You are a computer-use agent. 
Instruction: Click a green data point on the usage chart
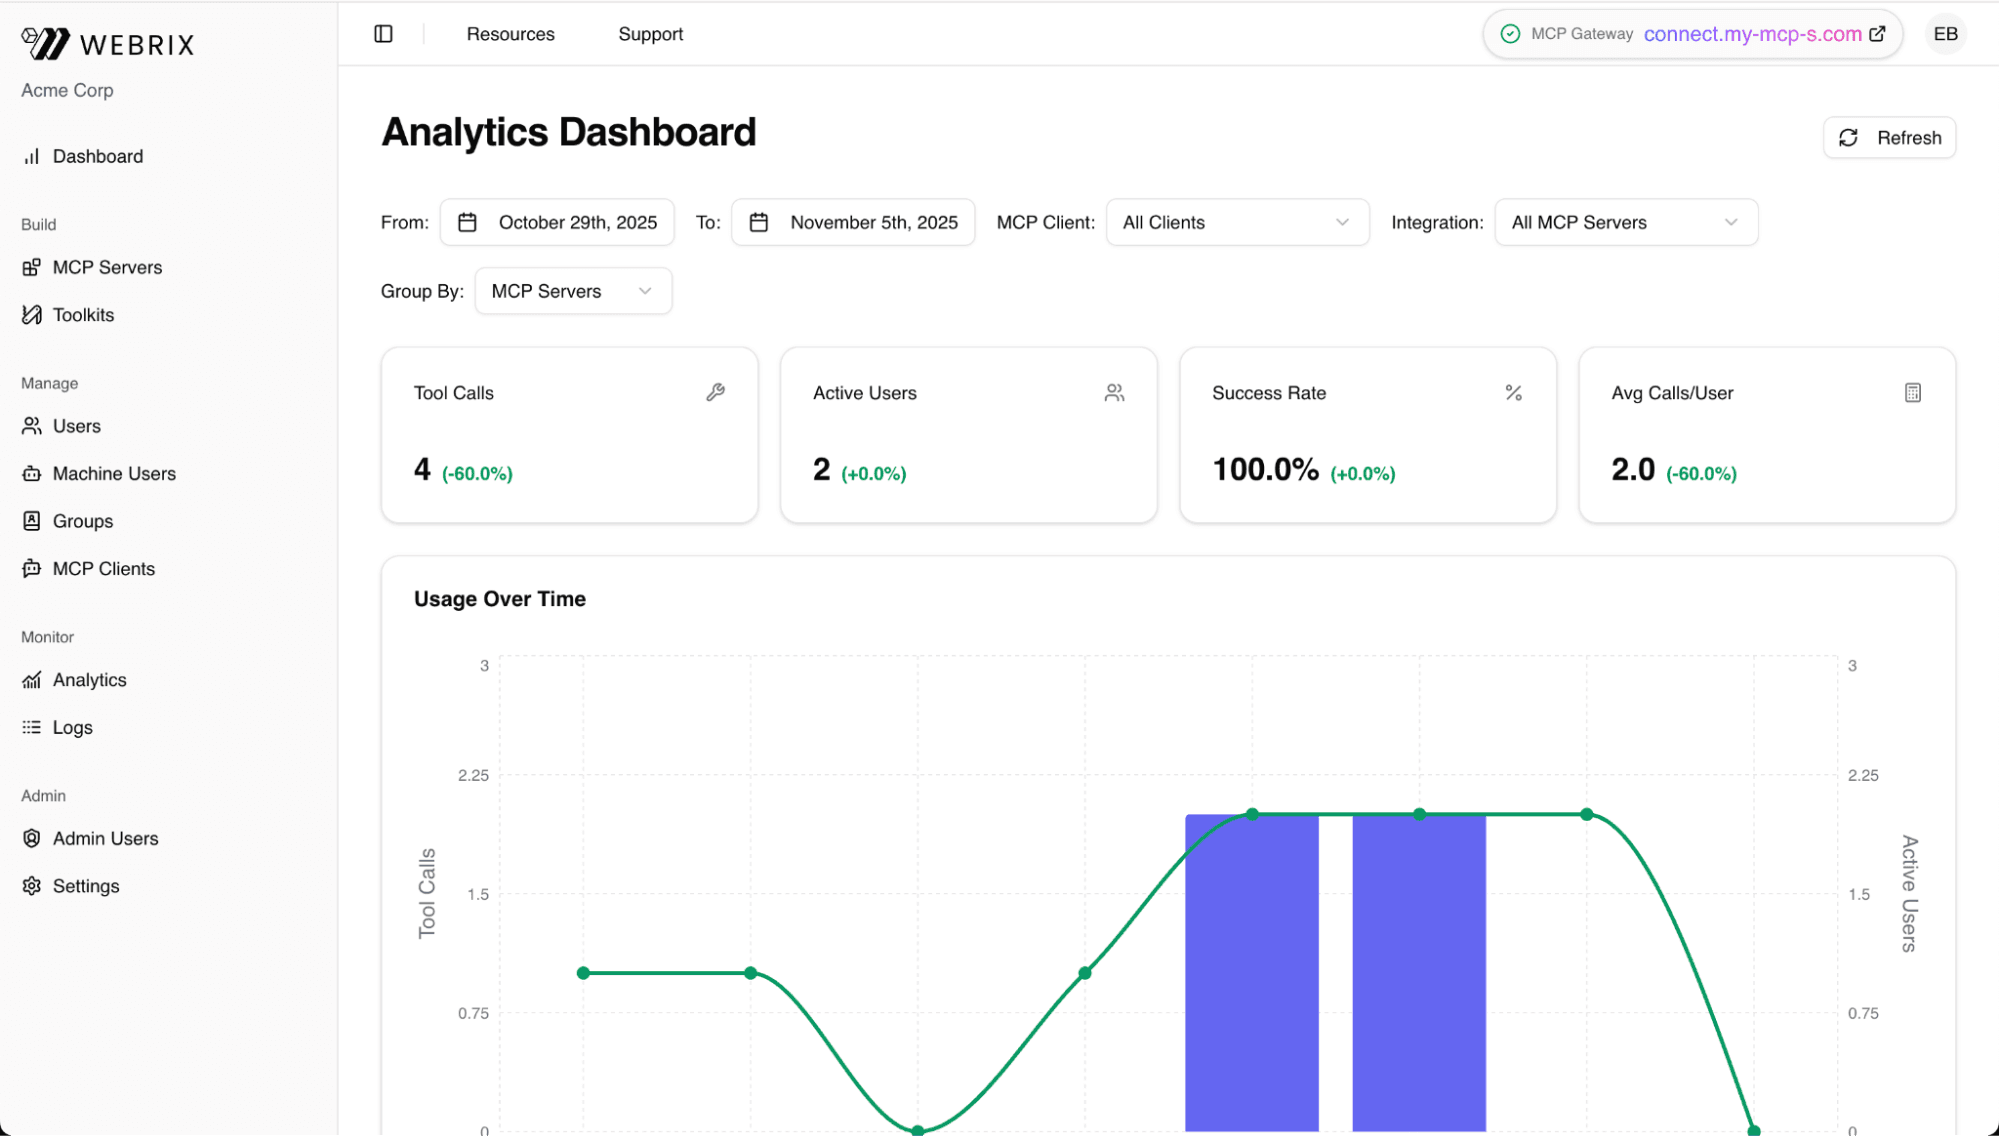coord(1251,814)
